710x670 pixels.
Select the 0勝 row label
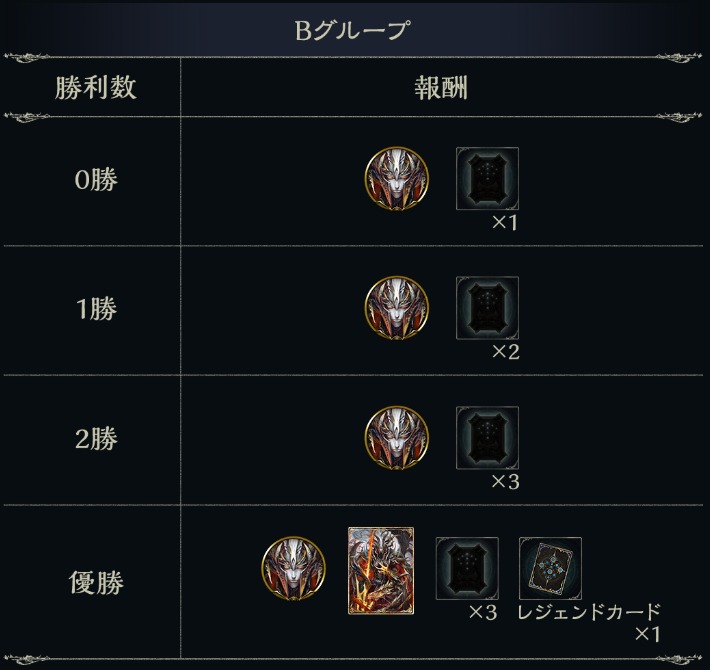(x=96, y=179)
